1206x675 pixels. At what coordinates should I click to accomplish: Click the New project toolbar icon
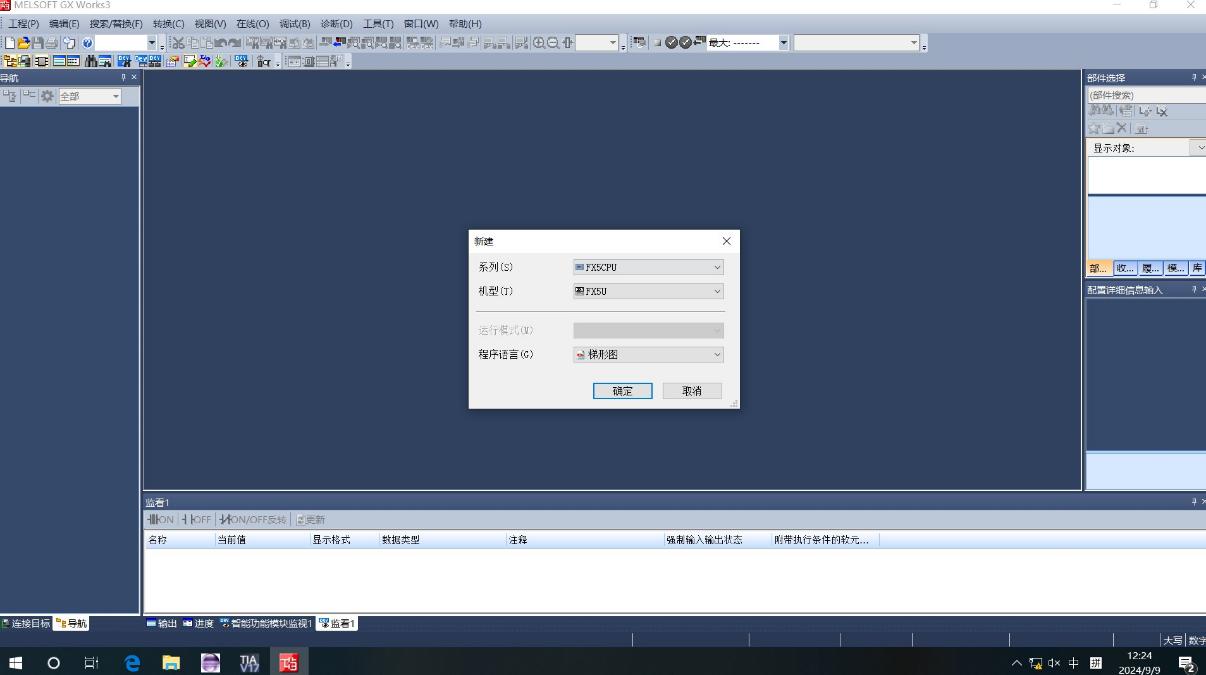pos(9,43)
